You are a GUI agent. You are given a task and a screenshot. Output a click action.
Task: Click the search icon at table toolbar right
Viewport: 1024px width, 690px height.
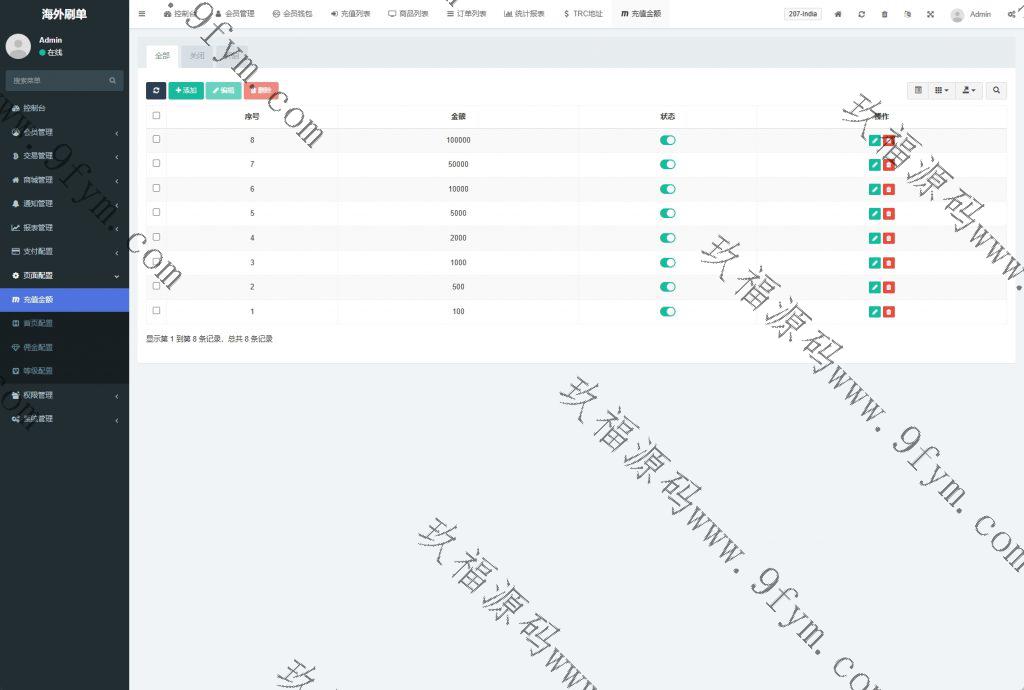click(x=996, y=90)
